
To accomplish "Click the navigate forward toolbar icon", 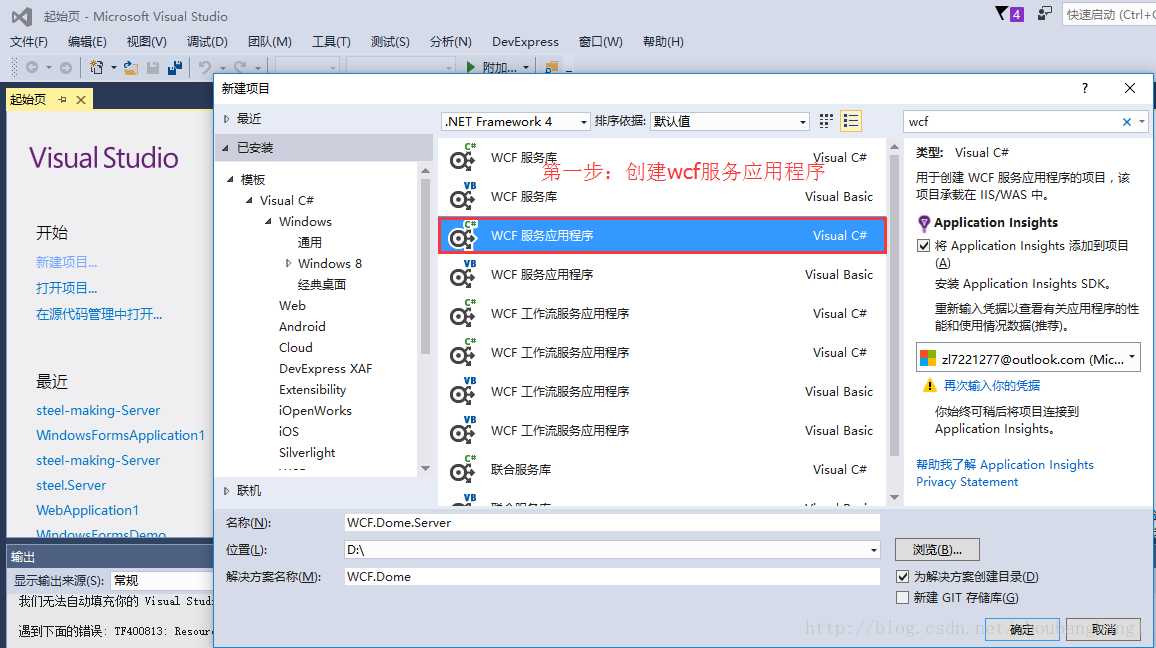I will (x=66, y=67).
